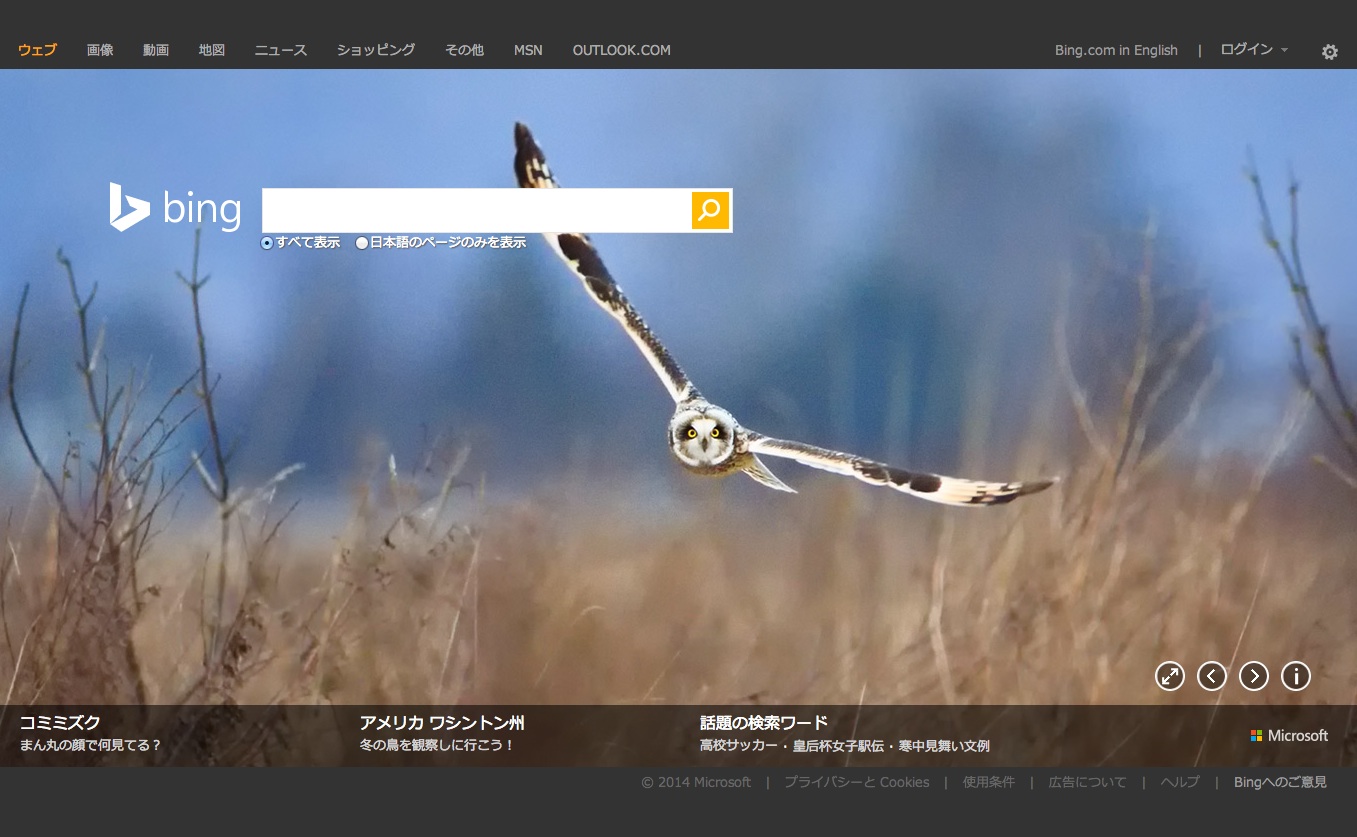
Task: Click the Bing logo
Action: click(x=176, y=208)
